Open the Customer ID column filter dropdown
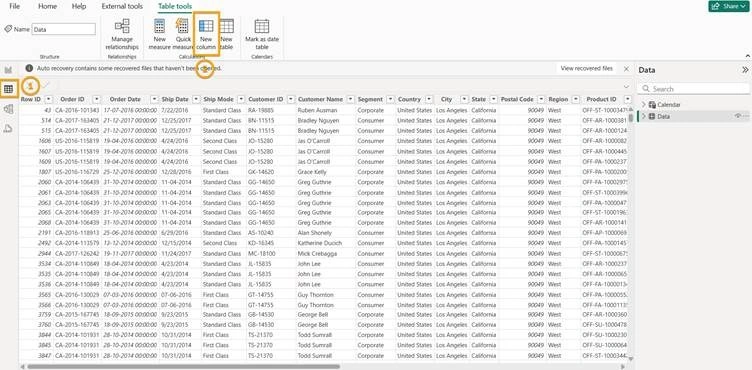This screenshot has height=370, width=752. (x=291, y=99)
